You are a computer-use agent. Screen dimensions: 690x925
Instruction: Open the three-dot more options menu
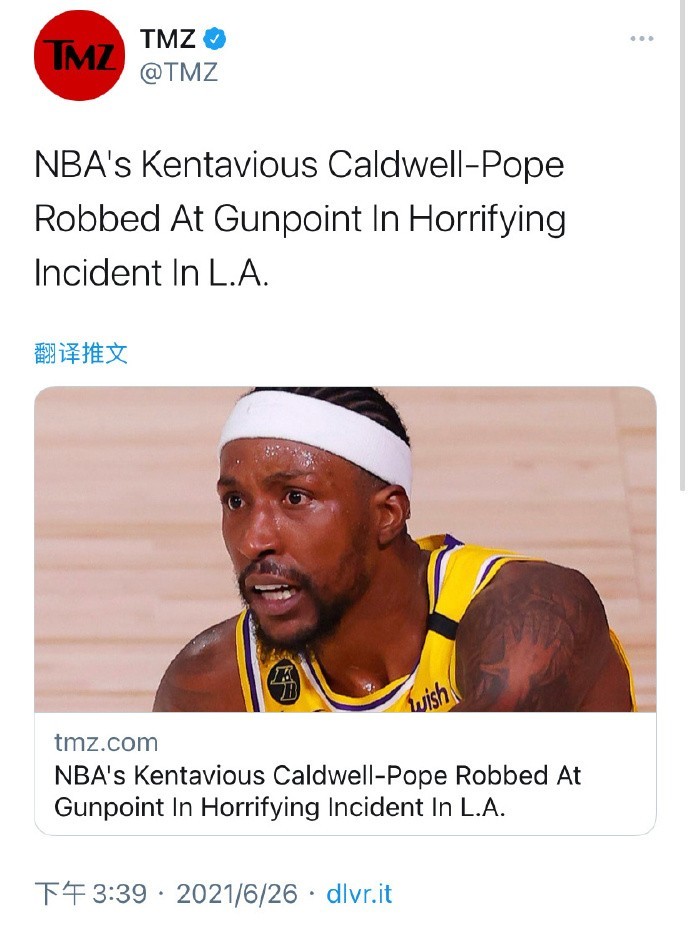(x=642, y=38)
